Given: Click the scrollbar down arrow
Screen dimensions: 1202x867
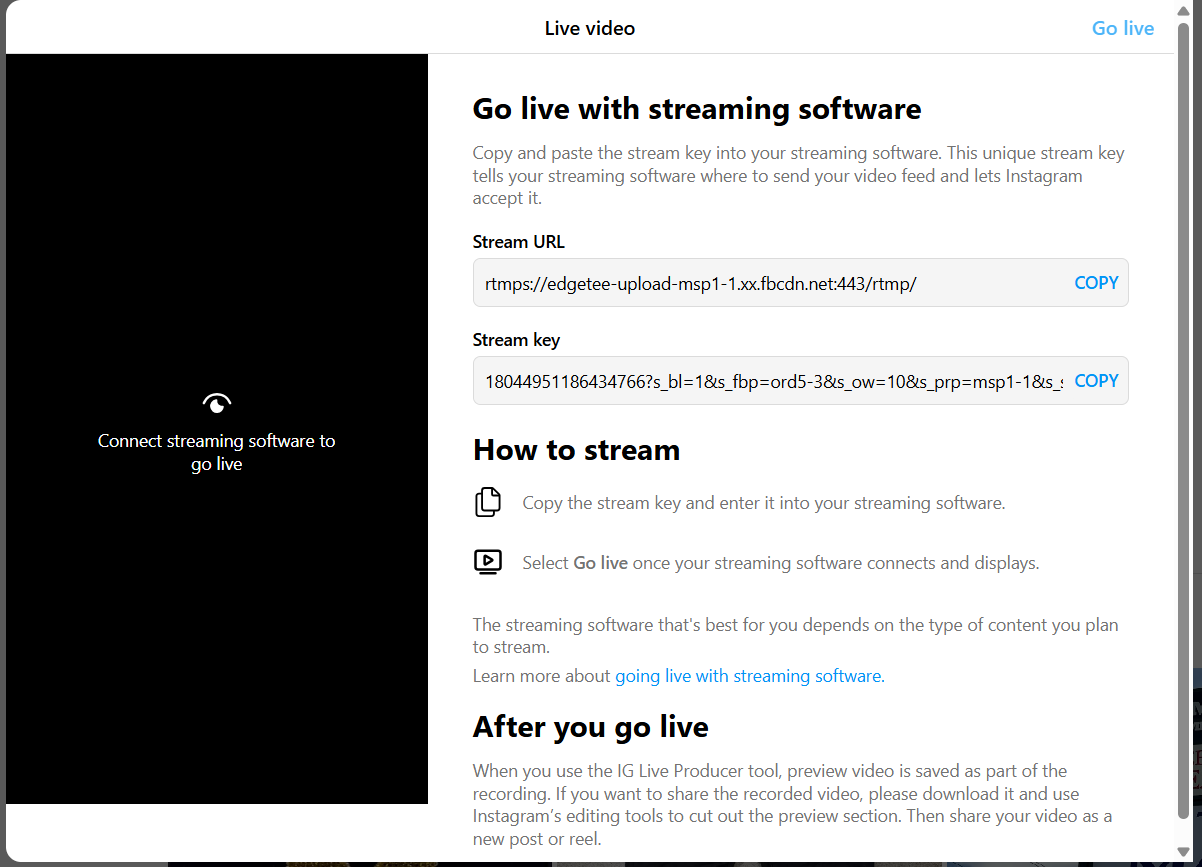Looking at the screenshot, I should coord(1184,851).
